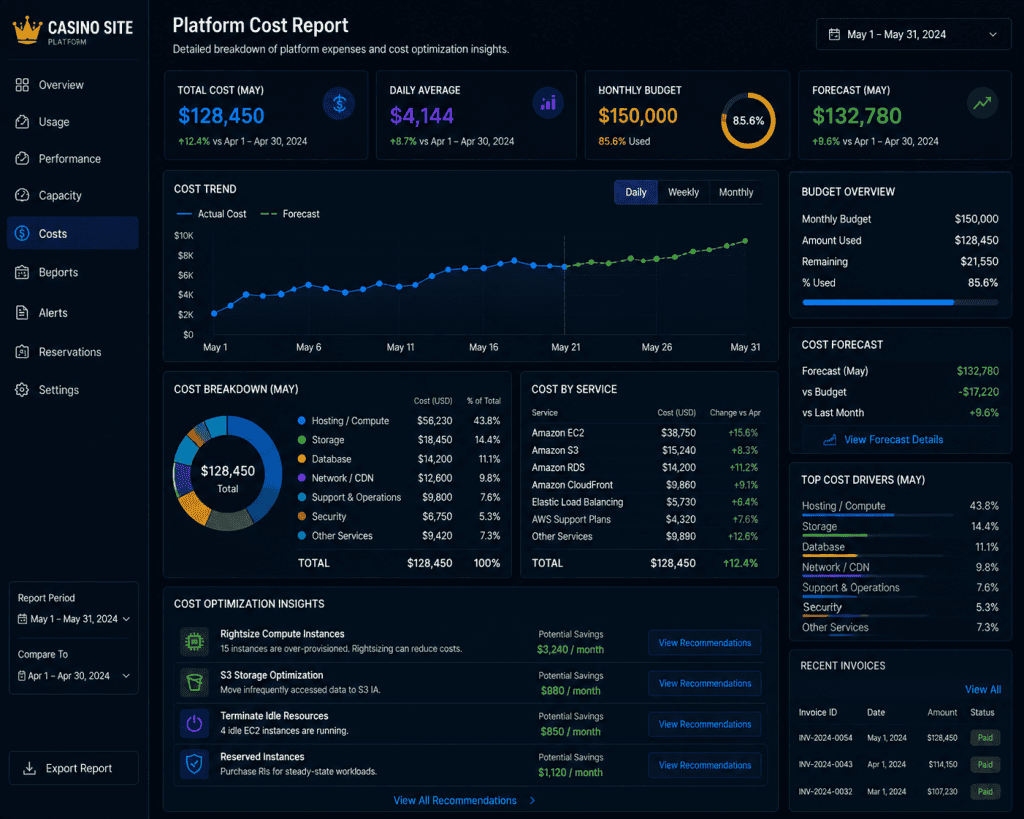Expand the Compare To date selector
This screenshot has width=1024, height=819.
[74, 676]
